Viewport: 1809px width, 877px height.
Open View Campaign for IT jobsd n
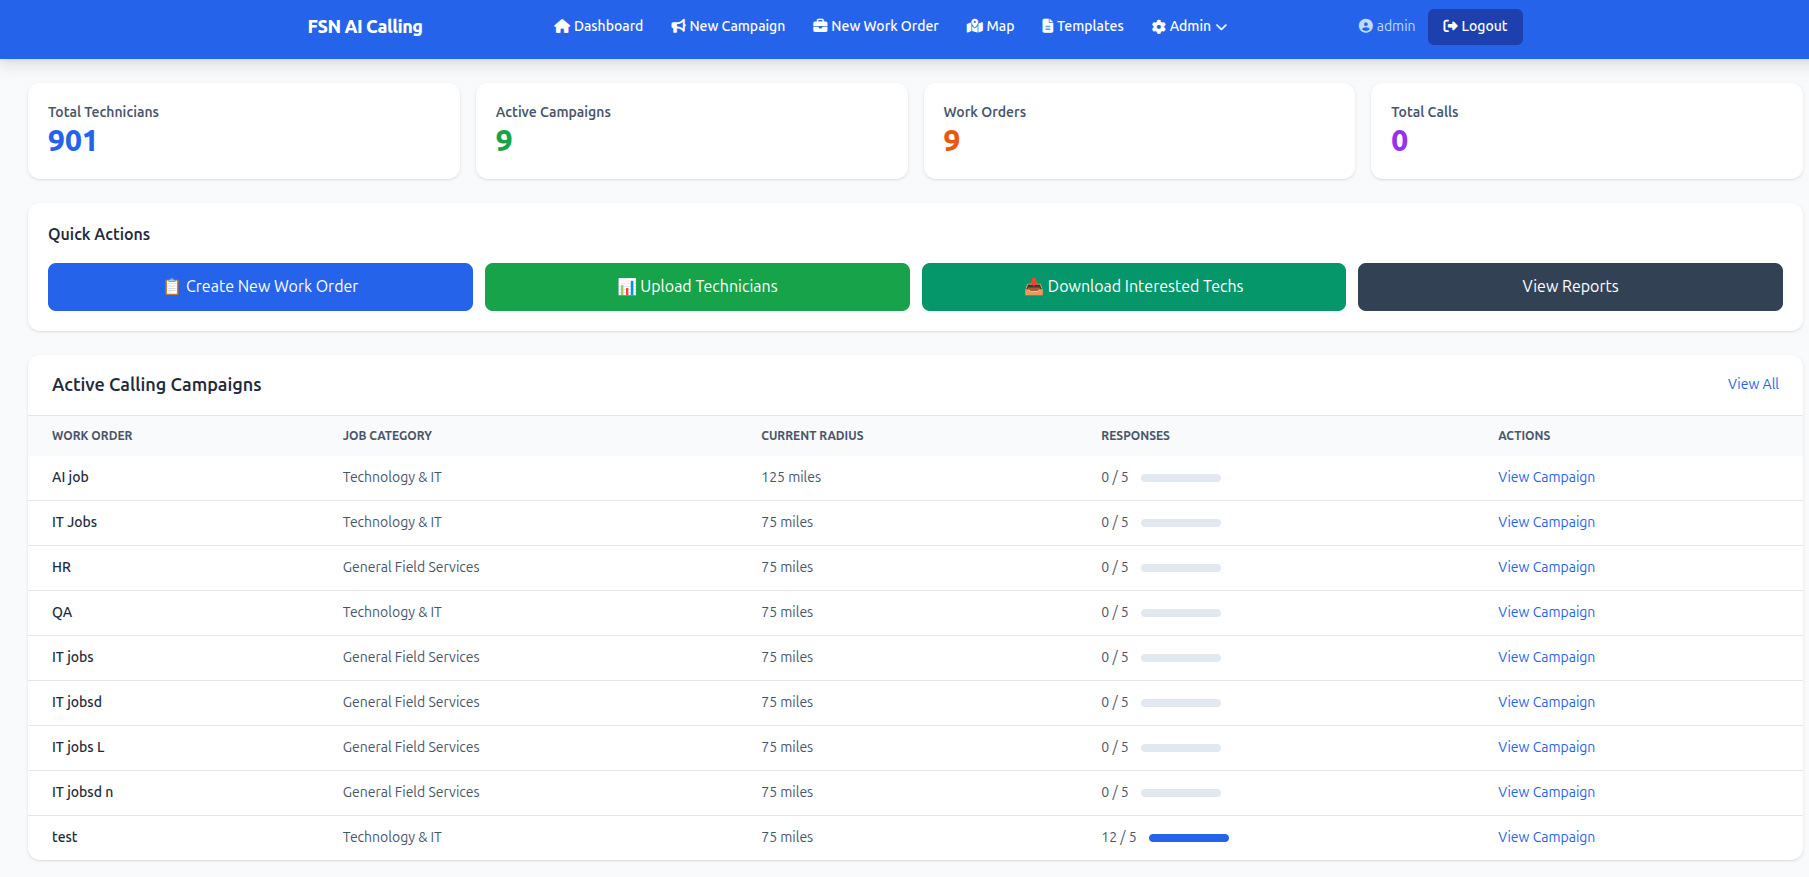click(1546, 792)
